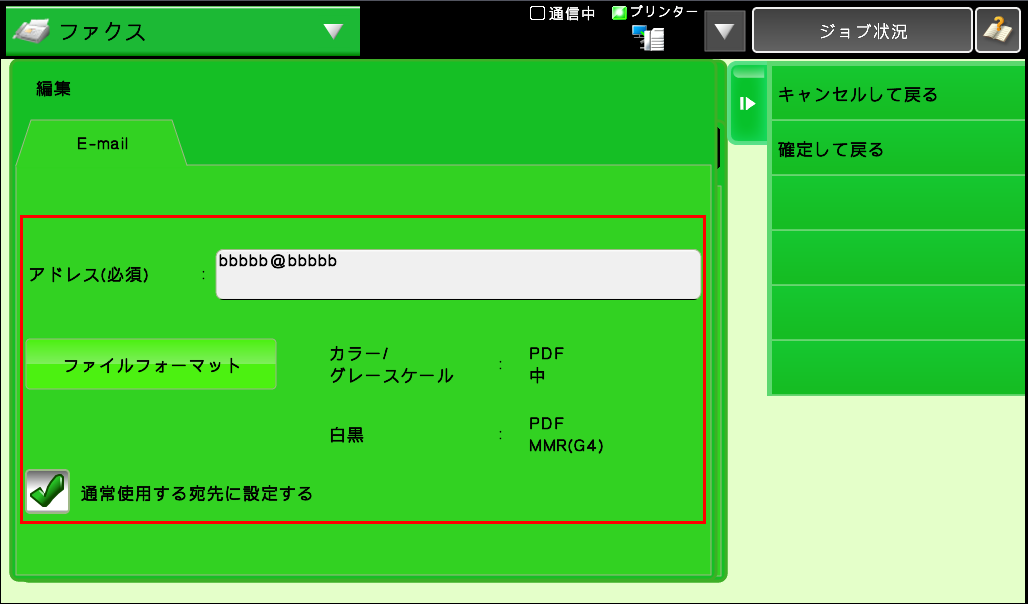
Task: Open the ジョブ状況 job status button
Action: tap(862, 31)
